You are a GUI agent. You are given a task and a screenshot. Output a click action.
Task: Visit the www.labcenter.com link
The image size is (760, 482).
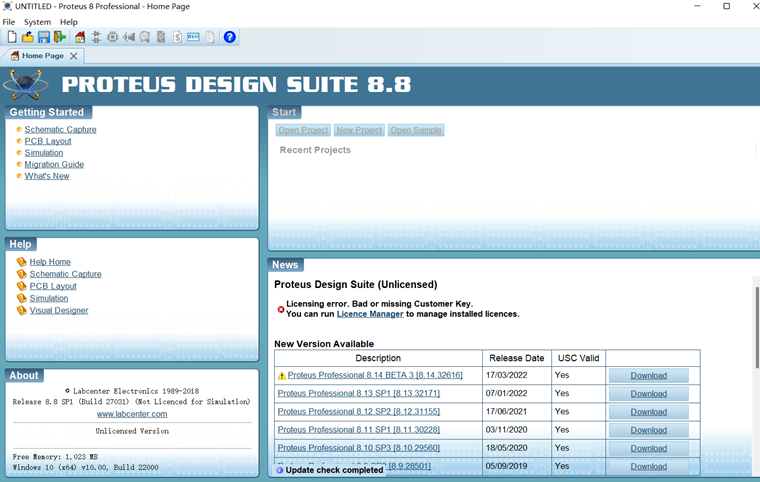pos(132,414)
